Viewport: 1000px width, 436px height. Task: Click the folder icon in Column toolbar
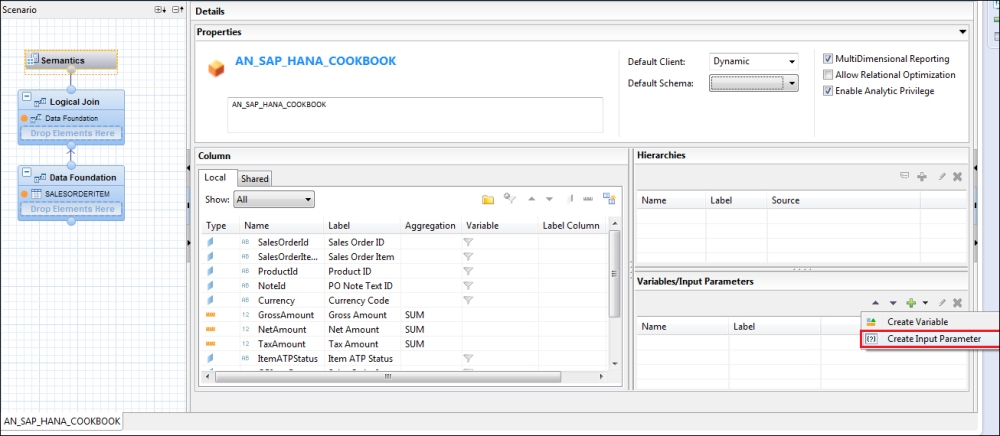488,199
